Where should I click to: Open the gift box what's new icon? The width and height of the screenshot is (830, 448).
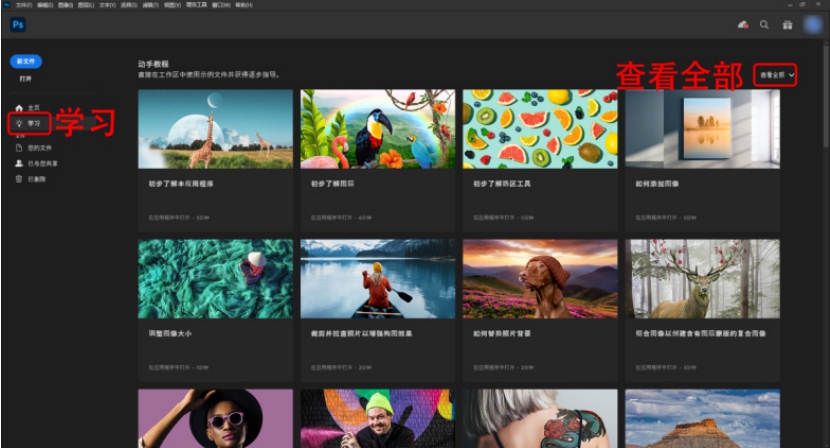(787, 25)
